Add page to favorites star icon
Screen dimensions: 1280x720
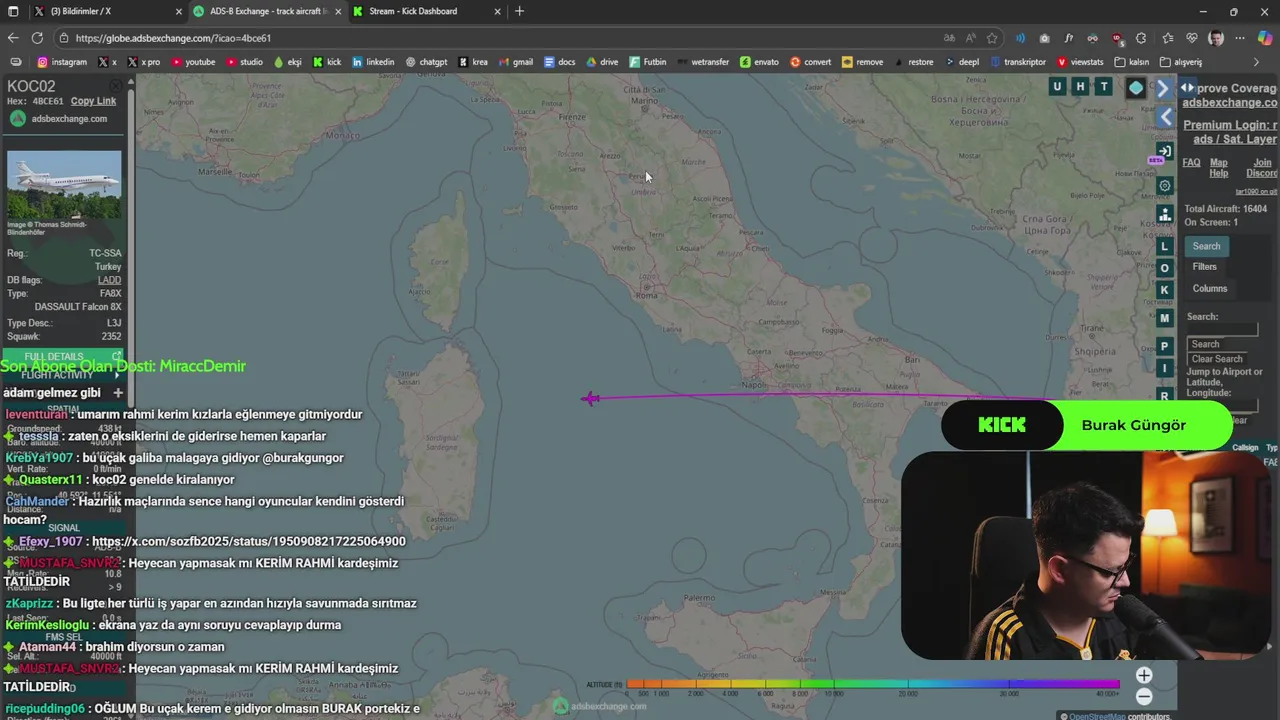pyautogui.click(x=992, y=38)
